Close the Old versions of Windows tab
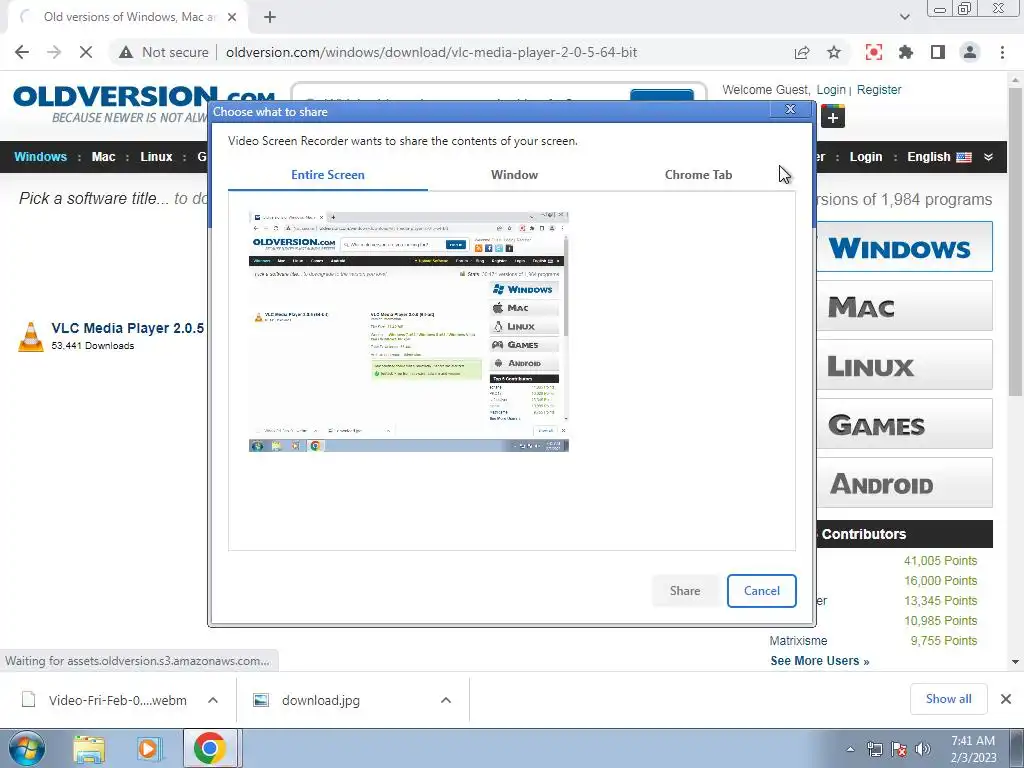1024x768 pixels. tap(232, 18)
